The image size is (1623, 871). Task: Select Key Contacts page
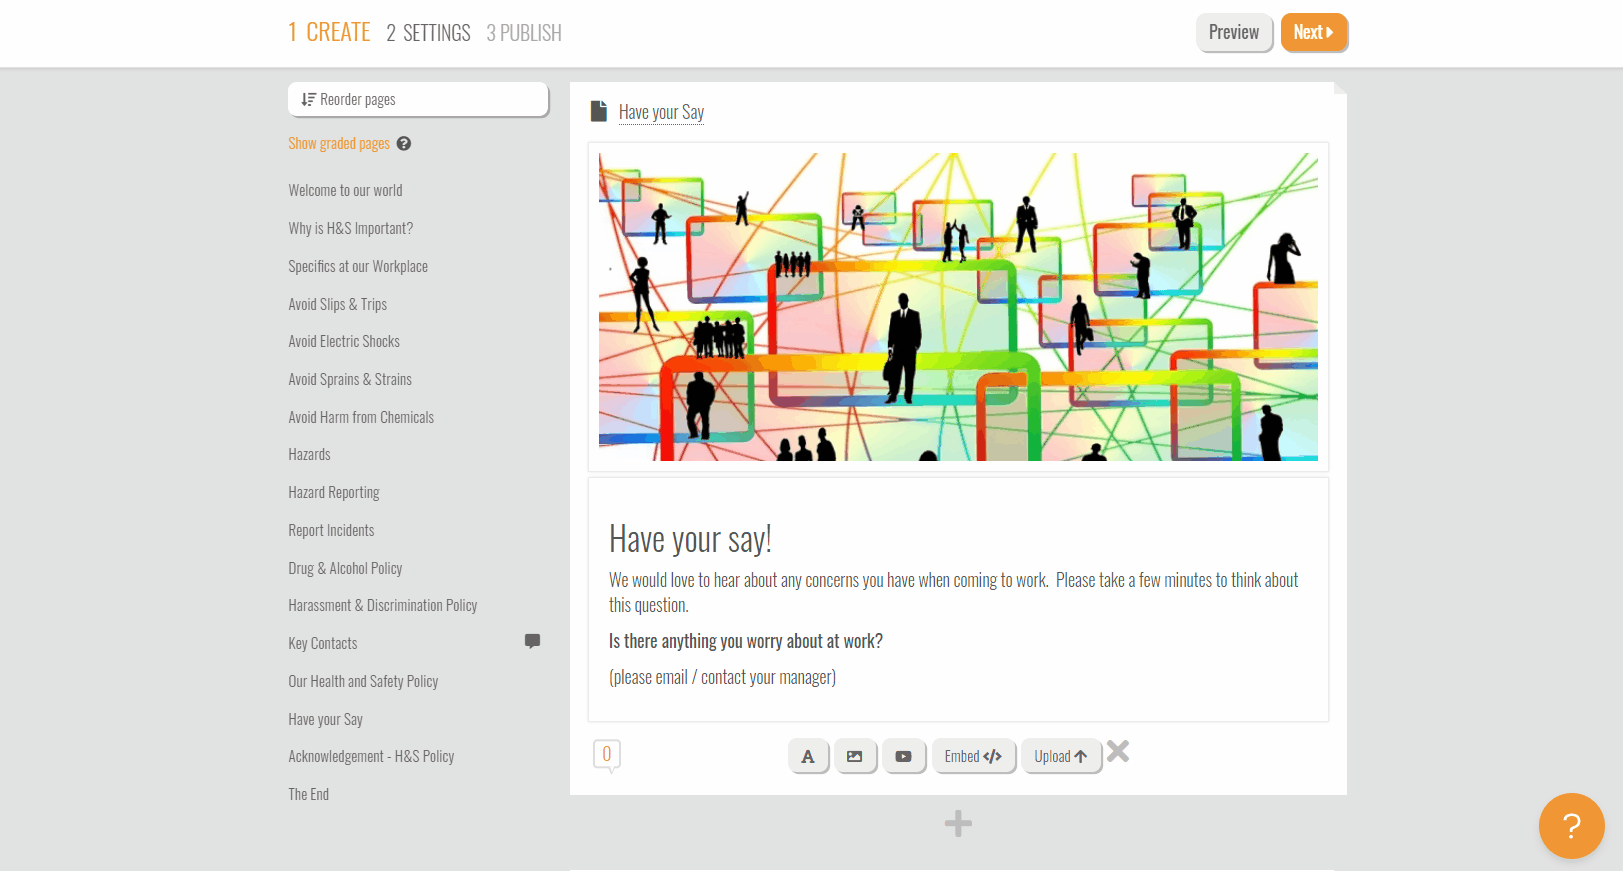coord(322,644)
